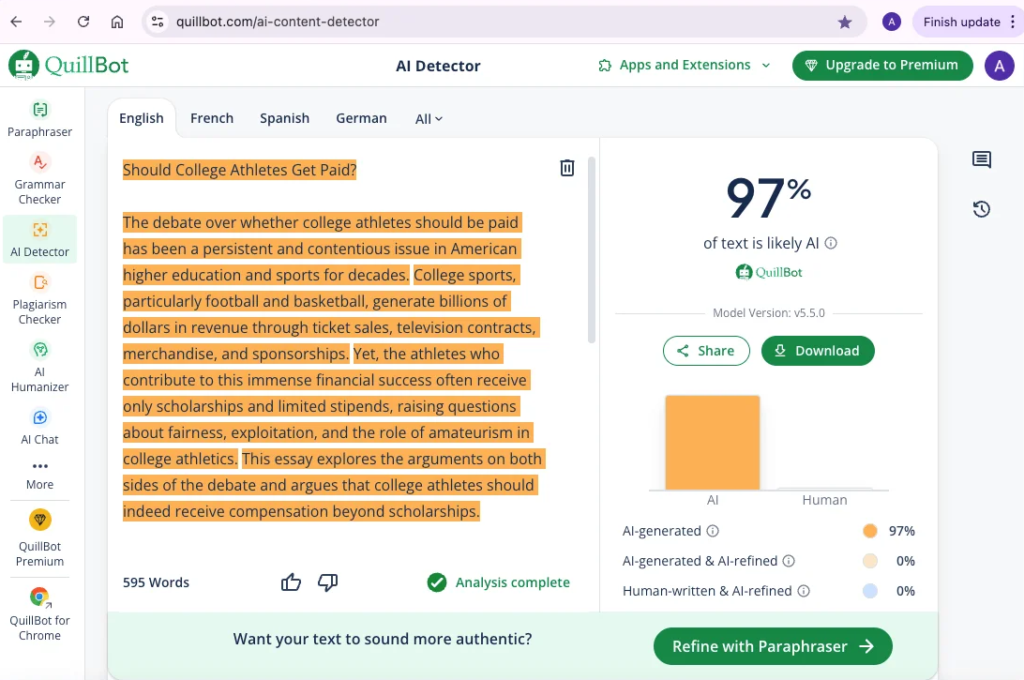Click Upgrade to Premium button
The width and height of the screenshot is (1024, 680).
click(882, 65)
